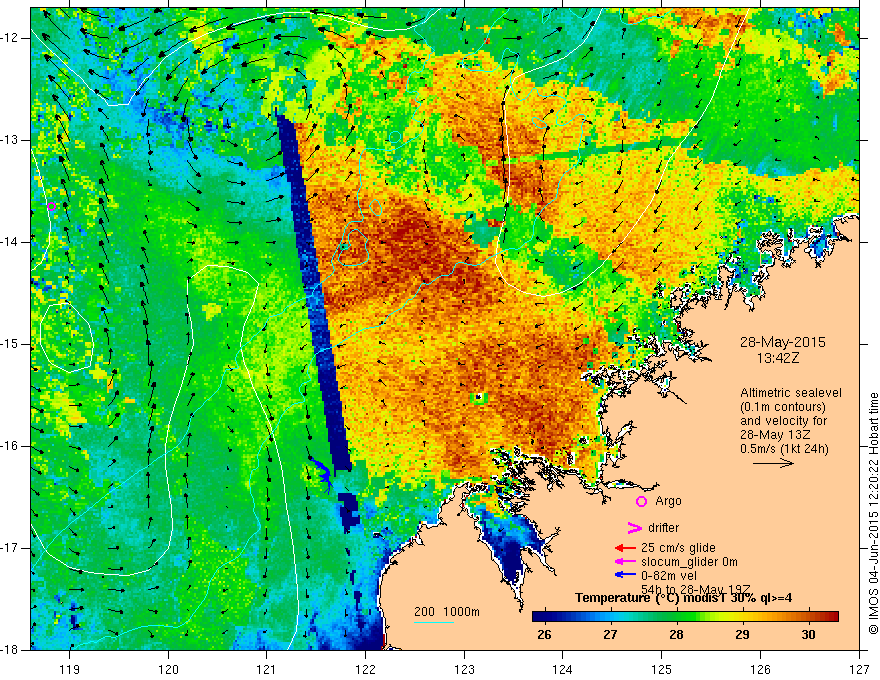880x680 pixels.
Task: Click the longitude axis label 120
Action: click(x=168, y=669)
